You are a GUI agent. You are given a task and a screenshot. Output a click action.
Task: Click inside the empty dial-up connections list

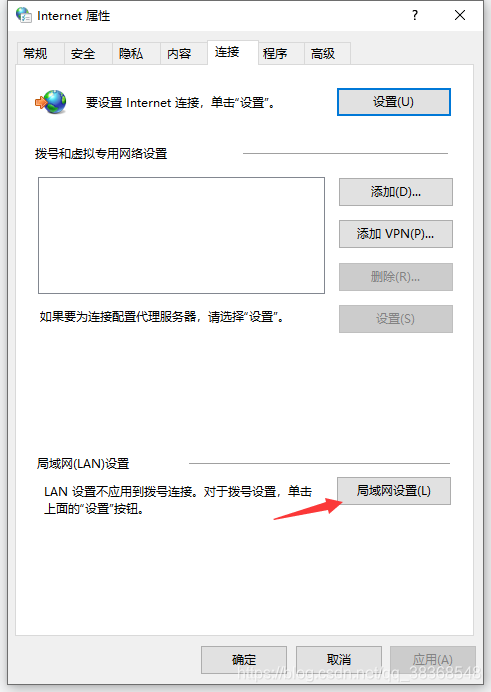181,235
